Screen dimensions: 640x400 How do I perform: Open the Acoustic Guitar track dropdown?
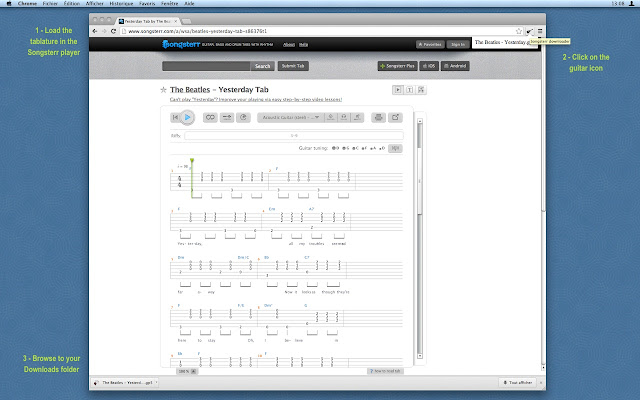291,118
